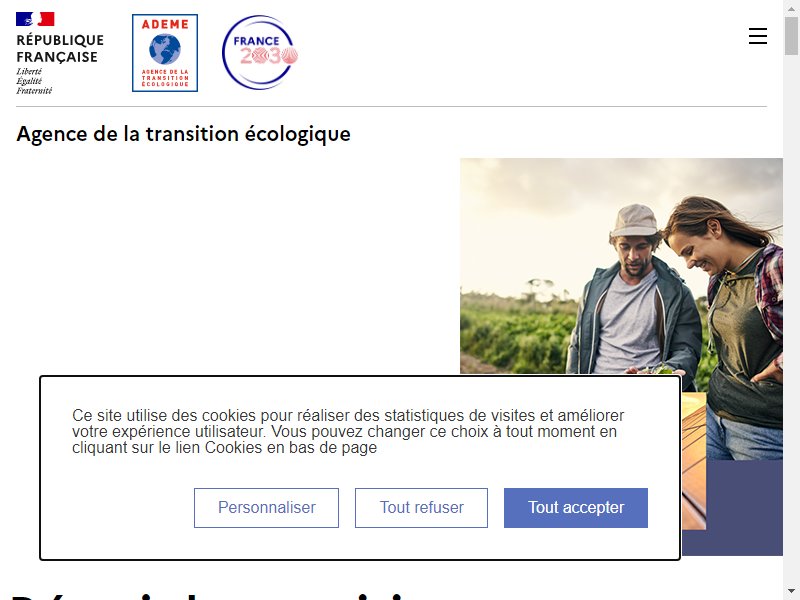Viewport: 800px width, 600px height.
Task: Click the Agence de la transition écologique title
Action: (183, 134)
